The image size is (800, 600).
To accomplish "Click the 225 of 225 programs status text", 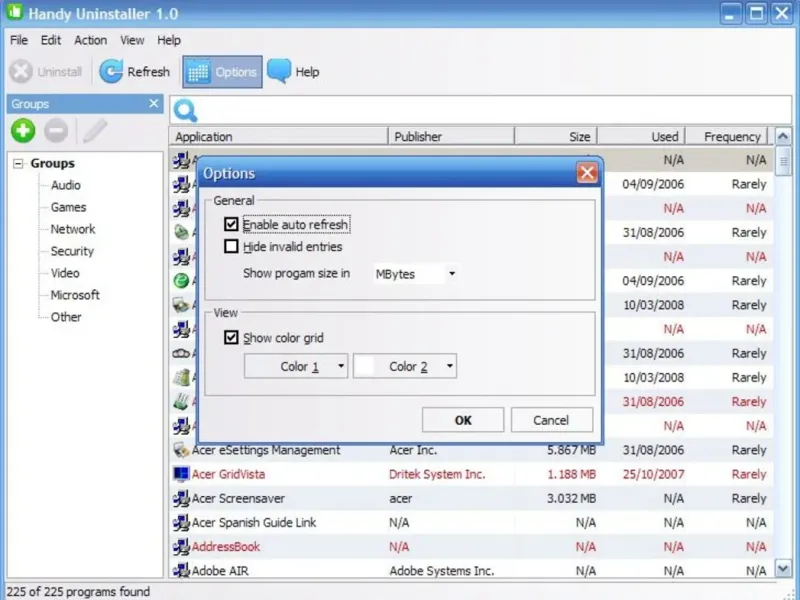I will 78,591.
